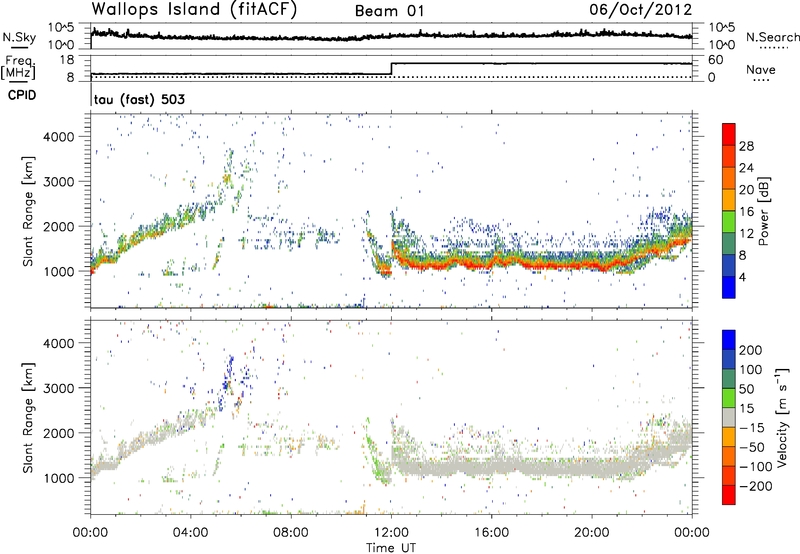This screenshot has width=800, height=554.
Task: Click the 'Beam 01' label
Action: (390, 11)
